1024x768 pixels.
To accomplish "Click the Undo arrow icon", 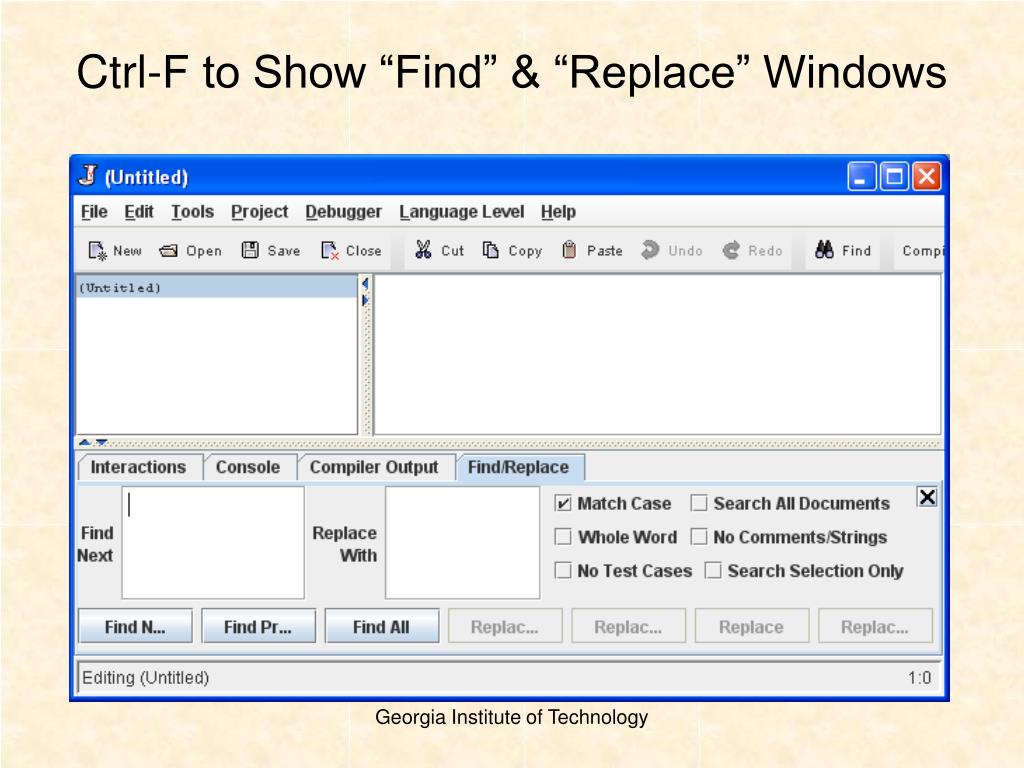I will click(650, 250).
